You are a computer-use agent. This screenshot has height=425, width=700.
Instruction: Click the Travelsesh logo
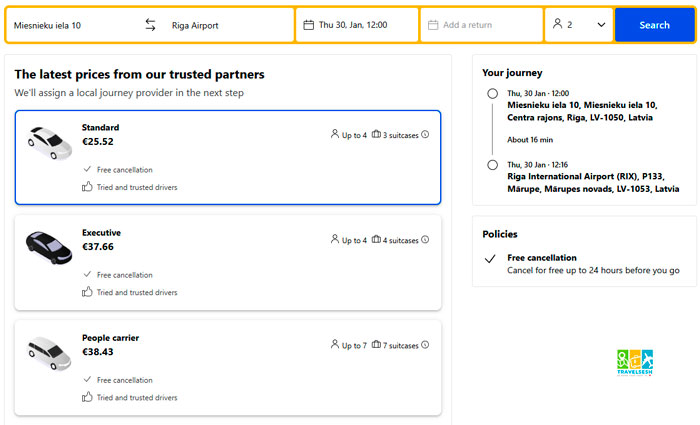tap(635, 363)
